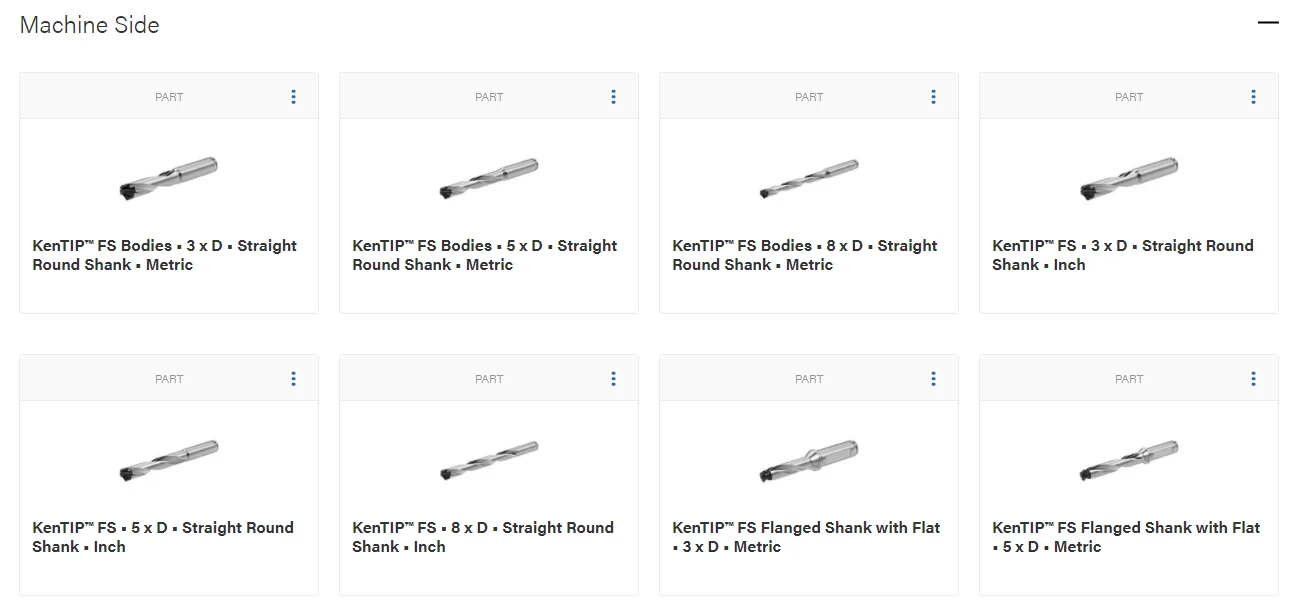
Task: Open options menu for Flanged Shank 3 x D card
Action: pyautogui.click(x=933, y=379)
